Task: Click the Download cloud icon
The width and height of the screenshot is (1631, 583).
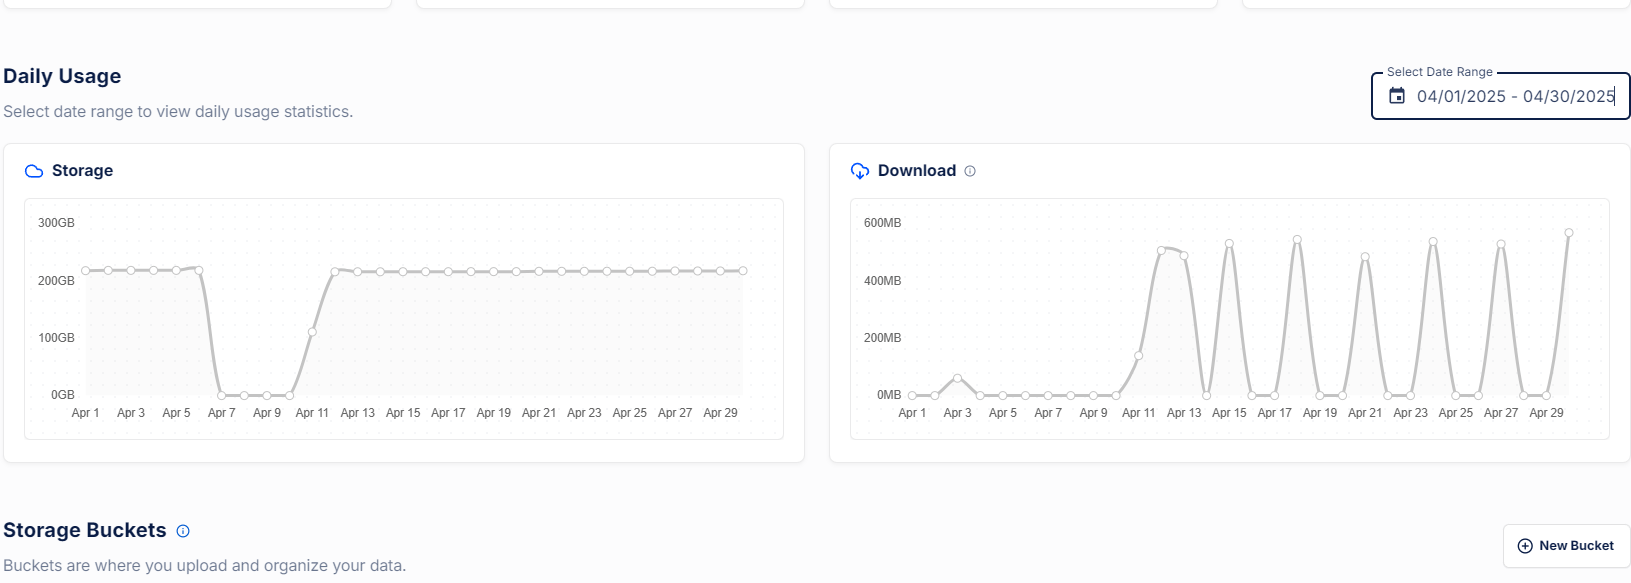Action: pyautogui.click(x=860, y=171)
